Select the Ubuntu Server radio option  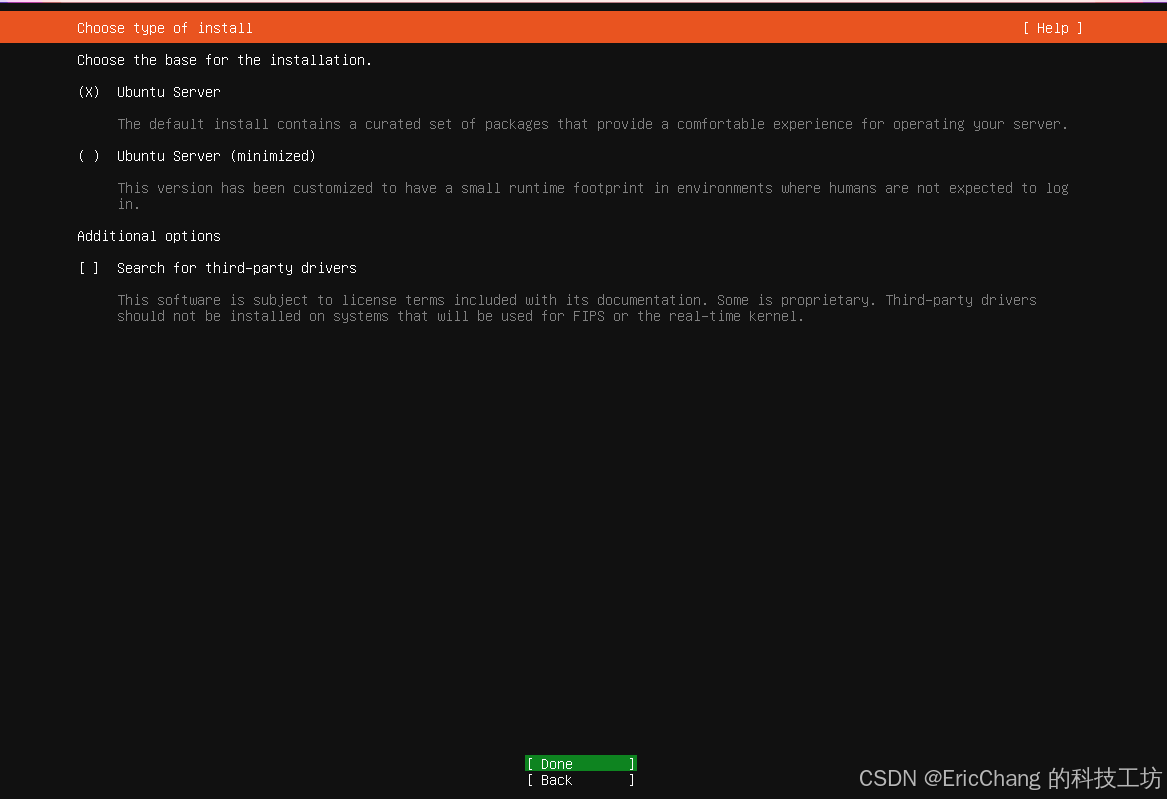(150, 92)
